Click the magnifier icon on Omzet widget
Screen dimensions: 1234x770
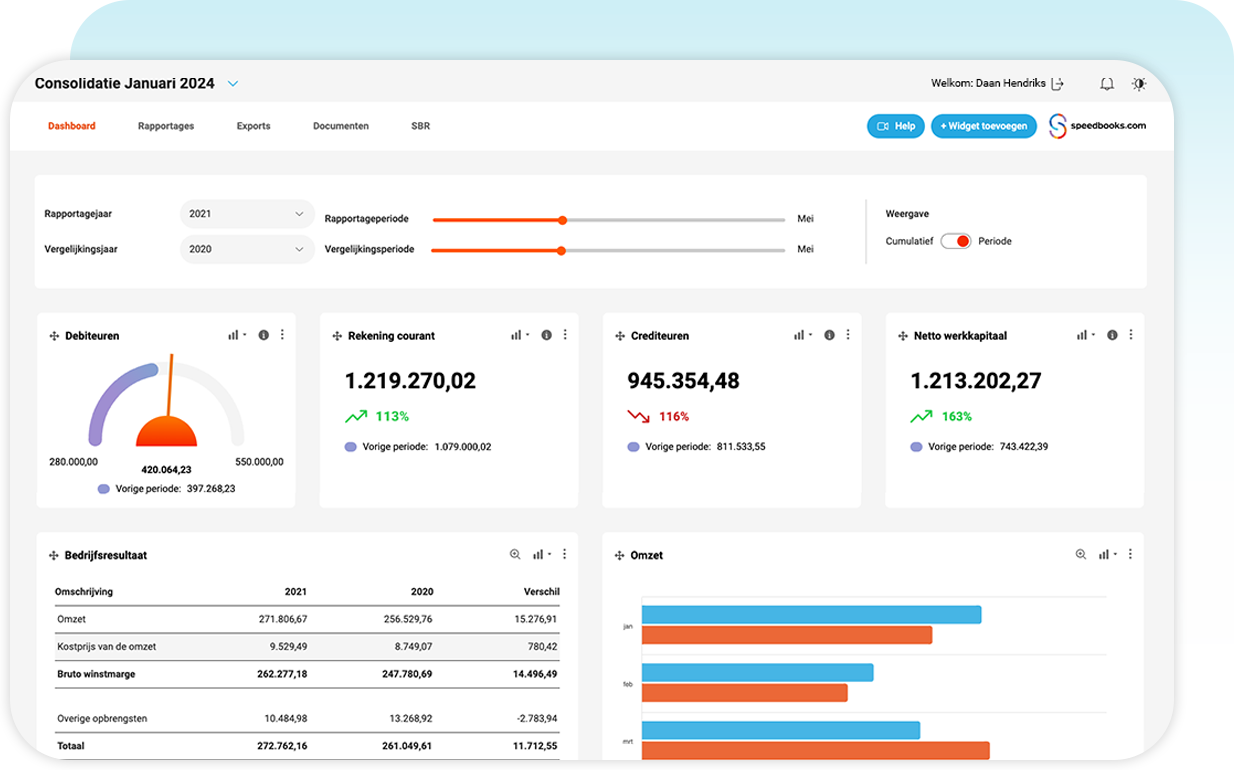[x=1081, y=554]
